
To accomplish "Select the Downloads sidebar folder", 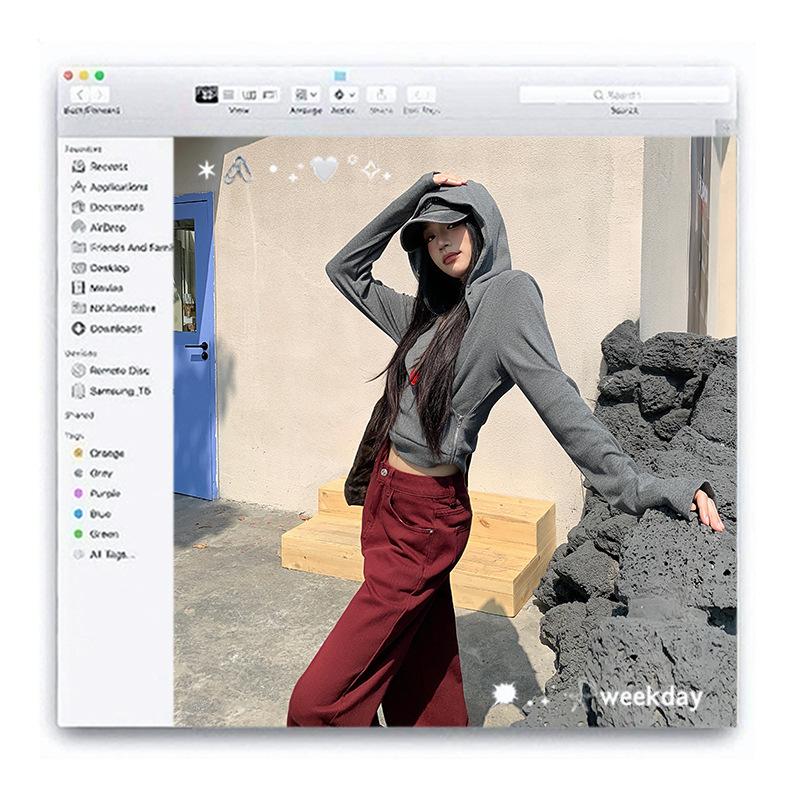I will point(107,329).
